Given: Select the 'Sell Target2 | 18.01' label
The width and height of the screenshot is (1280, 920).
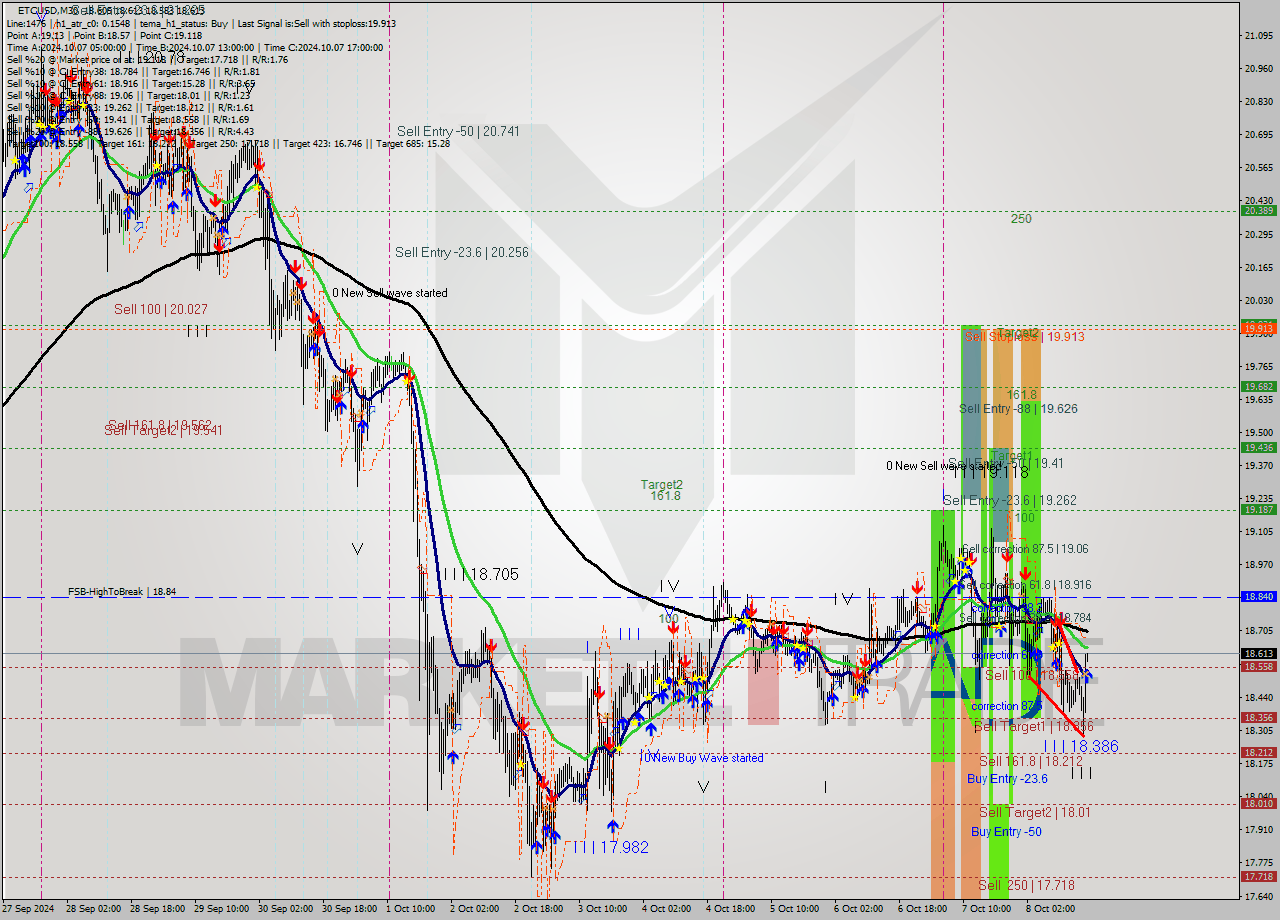Looking at the screenshot, I should coord(1035,812).
